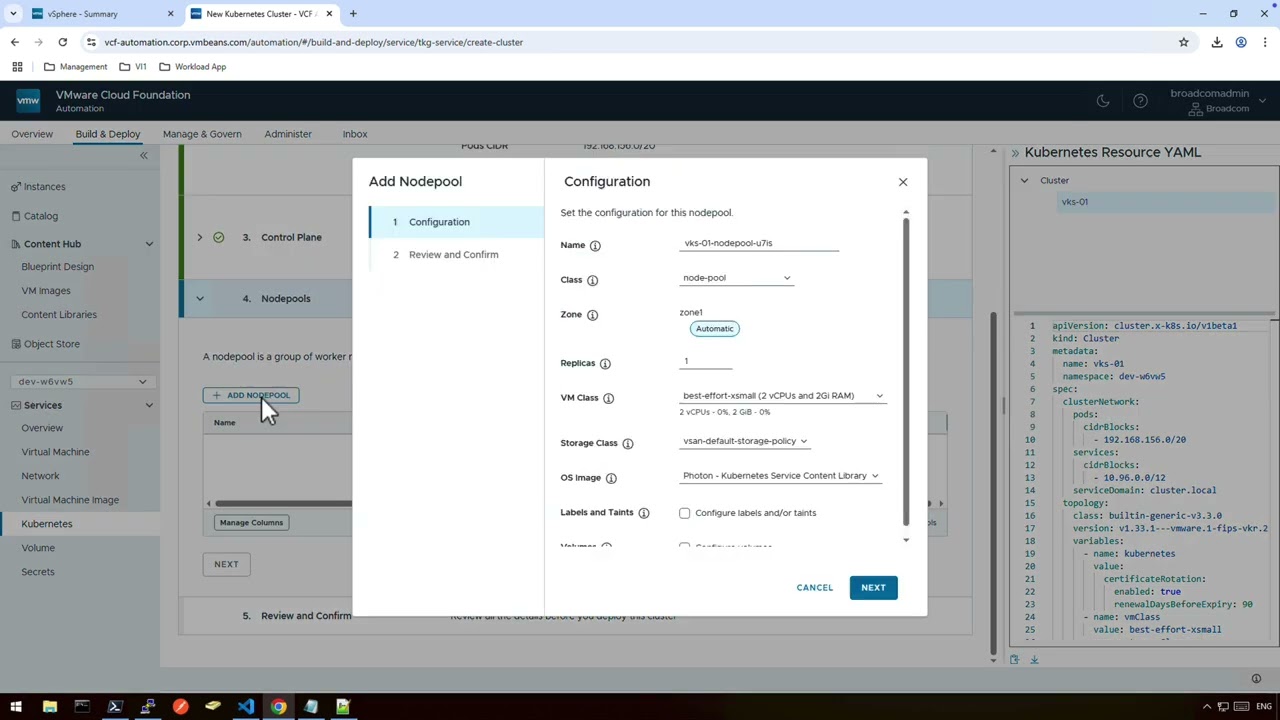Image resolution: width=1280 pixels, height=720 pixels.
Task: Open the VM Class dropdown
Action: 782,396
